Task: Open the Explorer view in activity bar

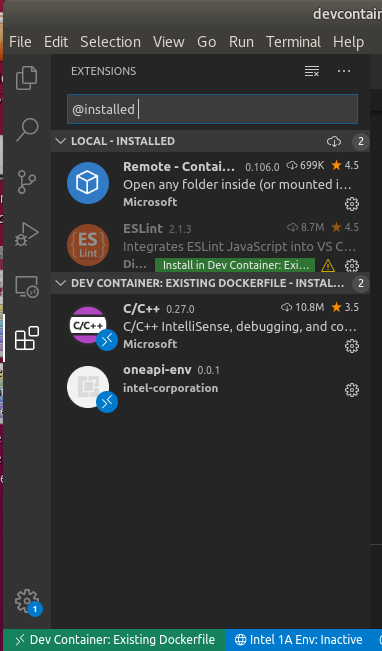Action: click(x=27, y=78)
